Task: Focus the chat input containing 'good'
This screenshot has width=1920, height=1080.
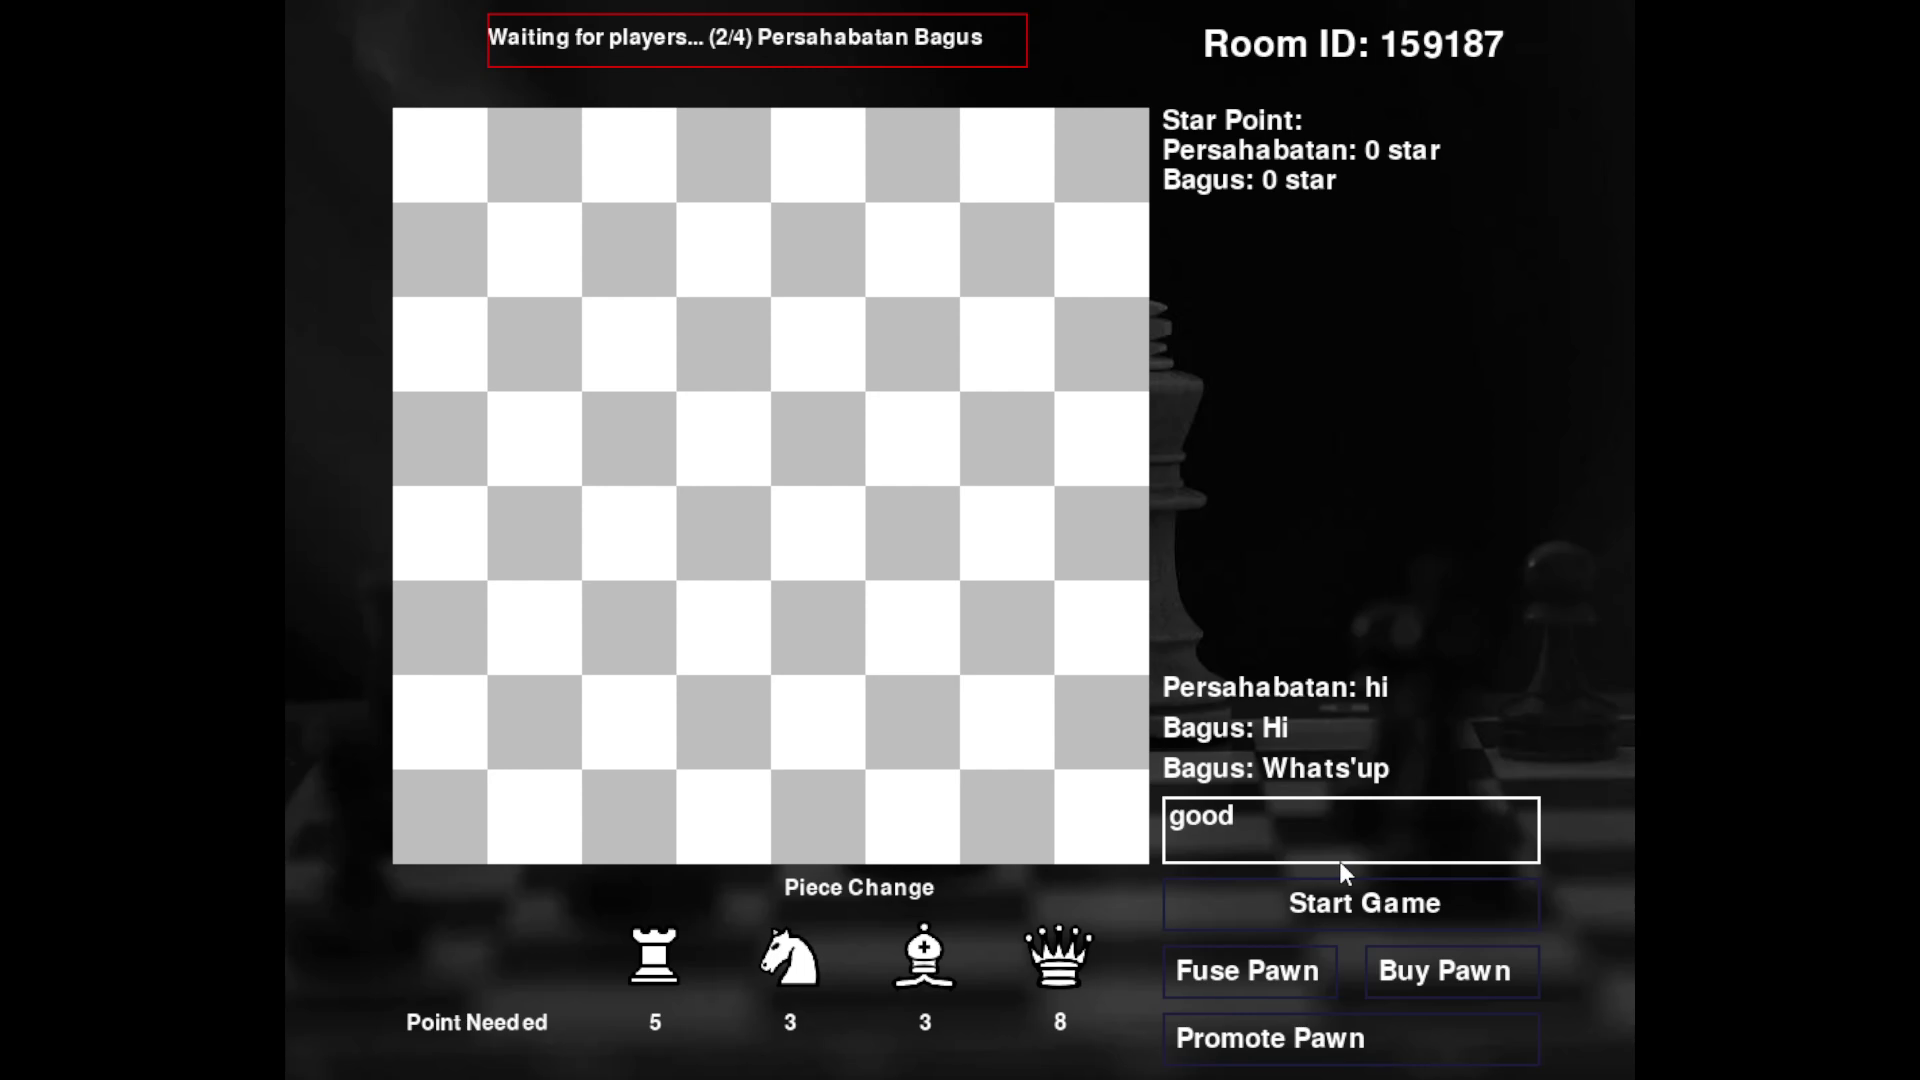Action: (1351, 830)
